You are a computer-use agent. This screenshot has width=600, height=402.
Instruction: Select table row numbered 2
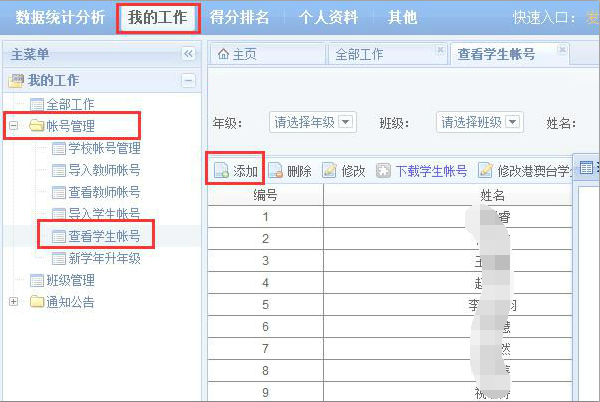point(390,239)
